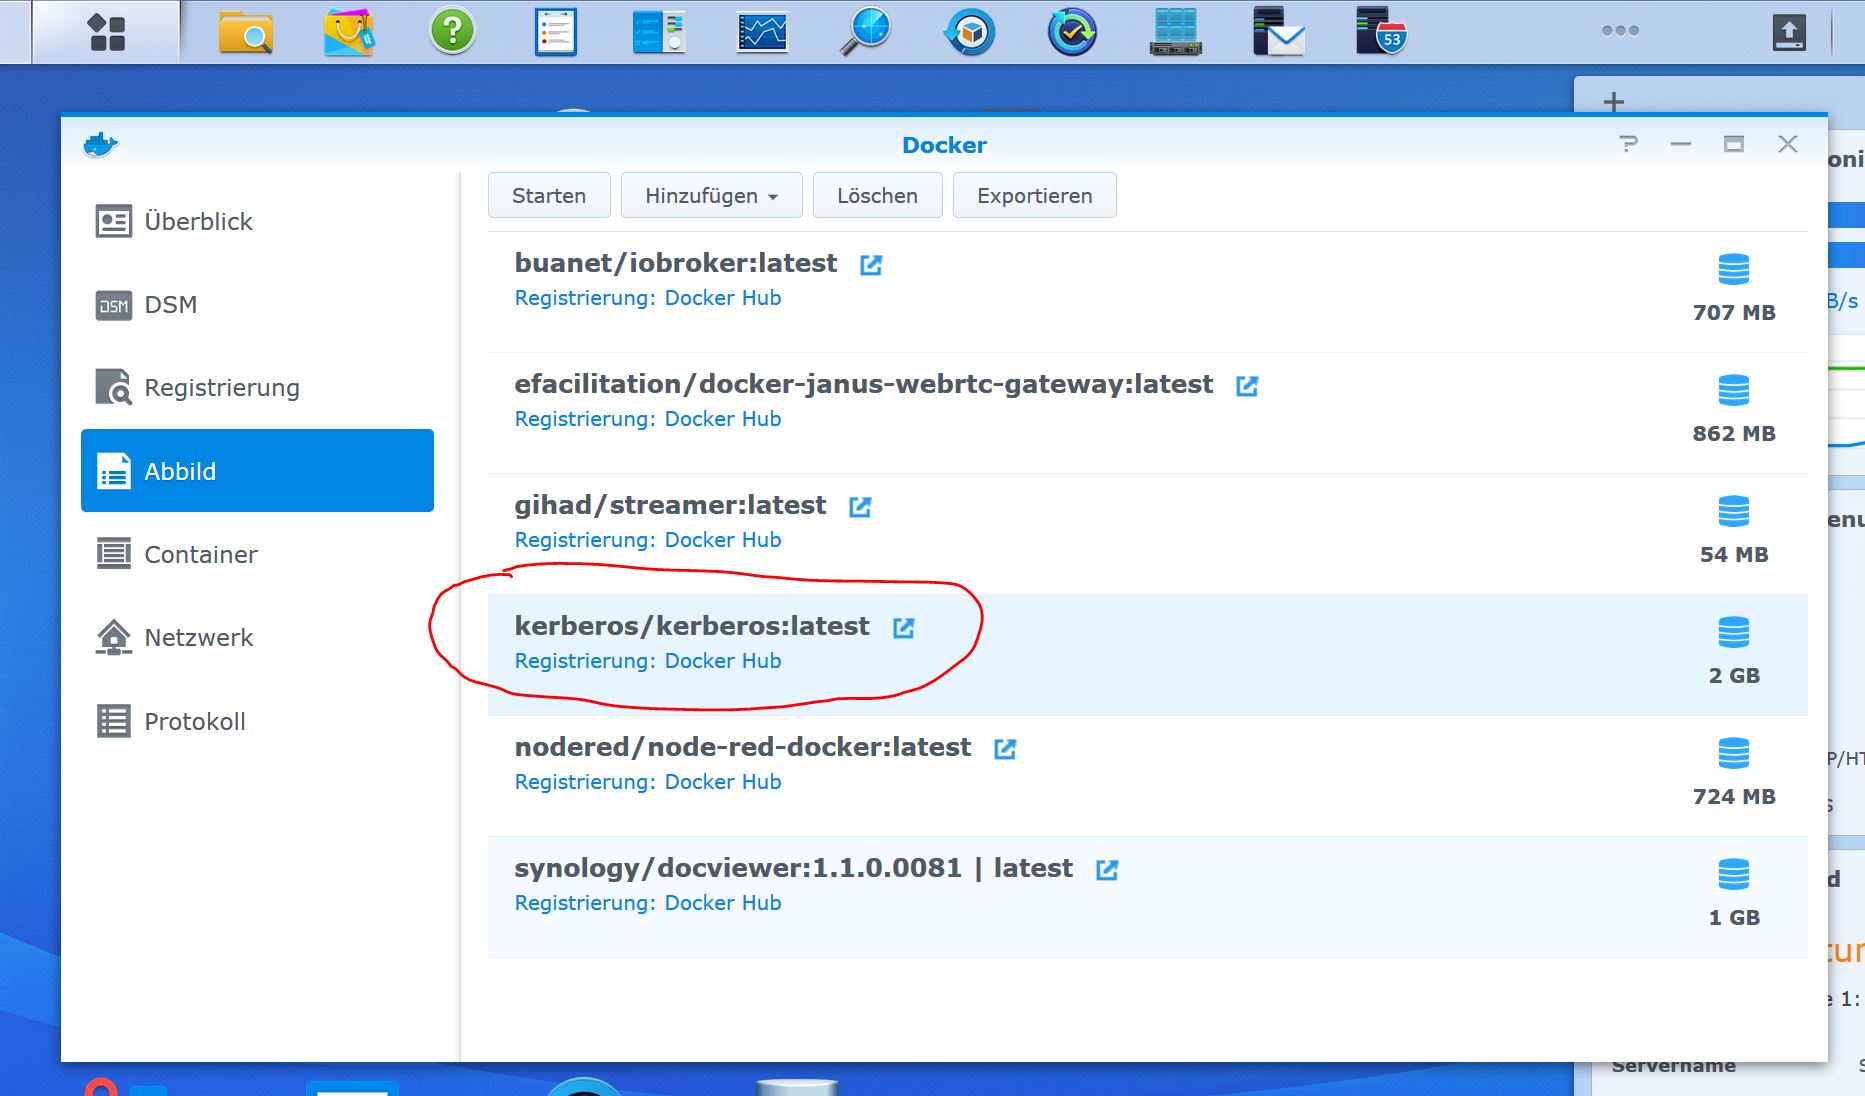
Task: Click the Docker whale logo icon
Action: [100, 145]
